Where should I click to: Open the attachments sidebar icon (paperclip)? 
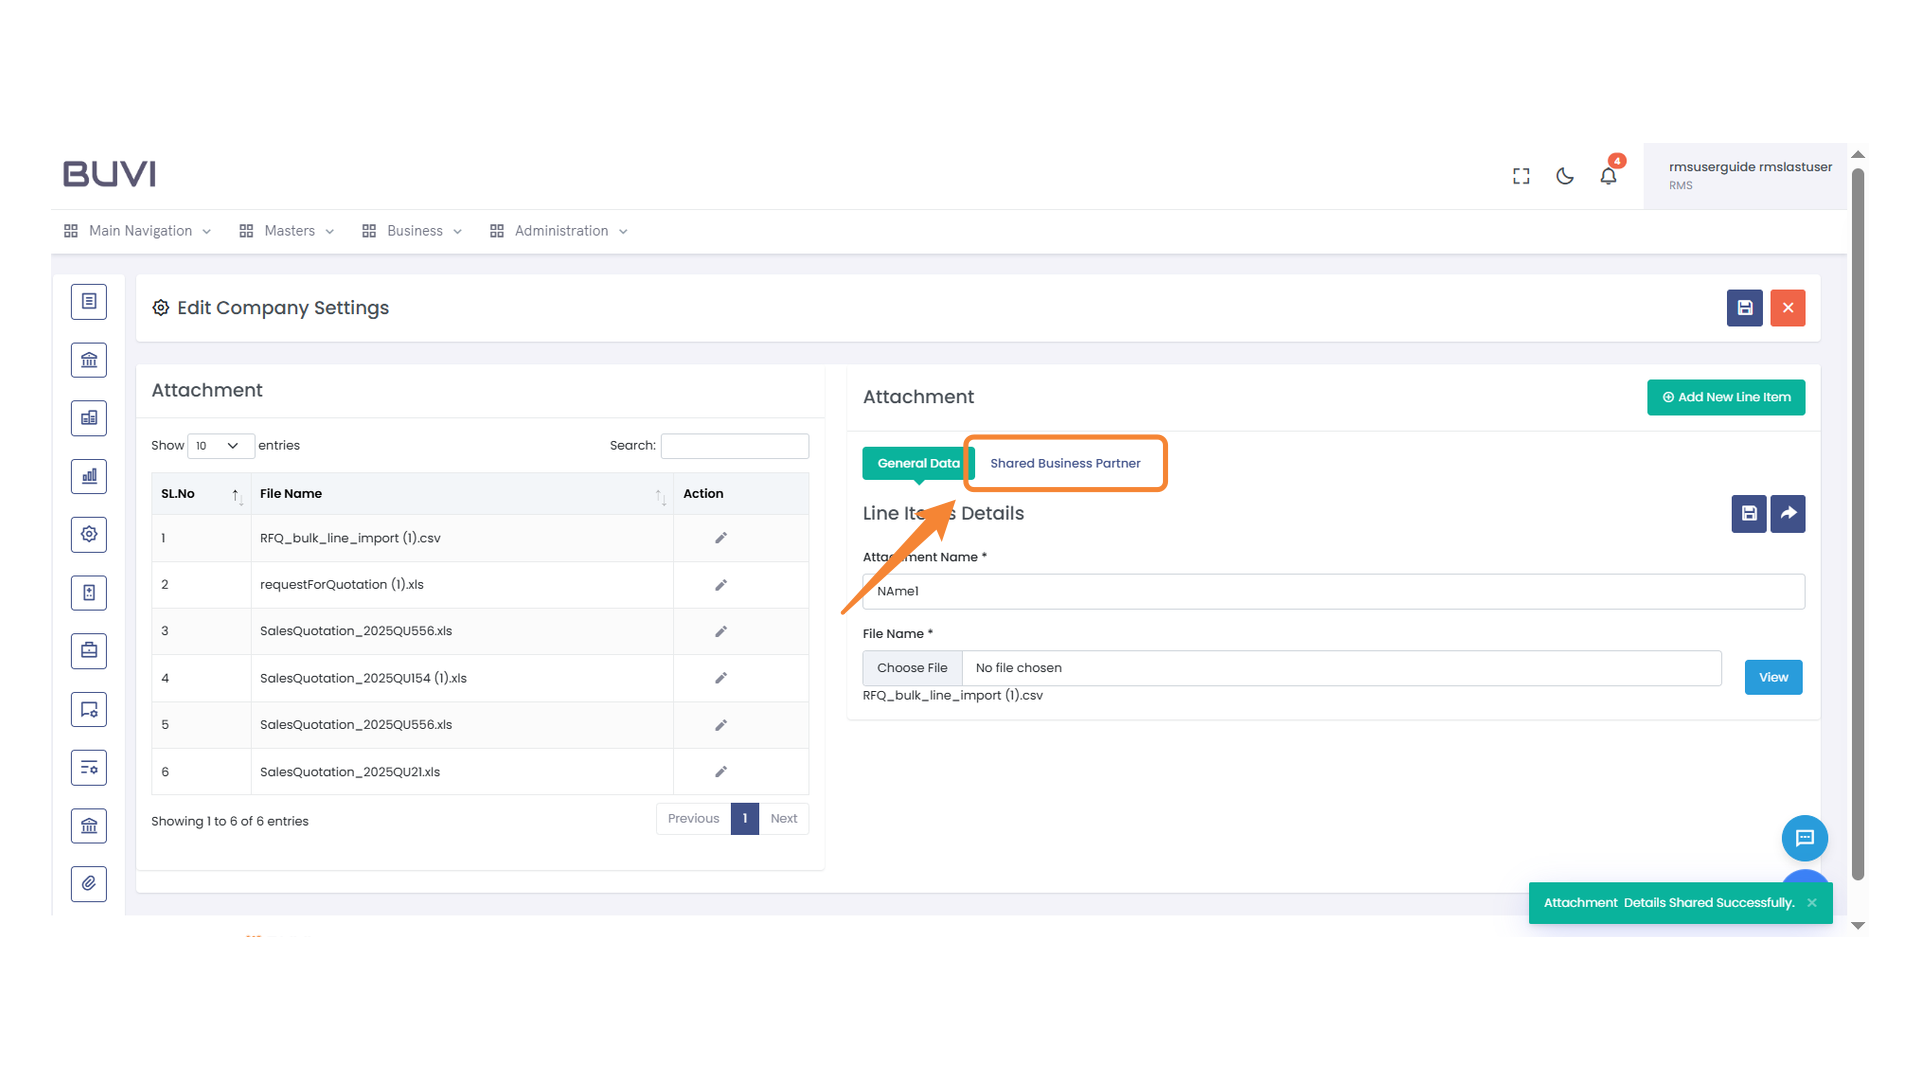pos(88,884)
